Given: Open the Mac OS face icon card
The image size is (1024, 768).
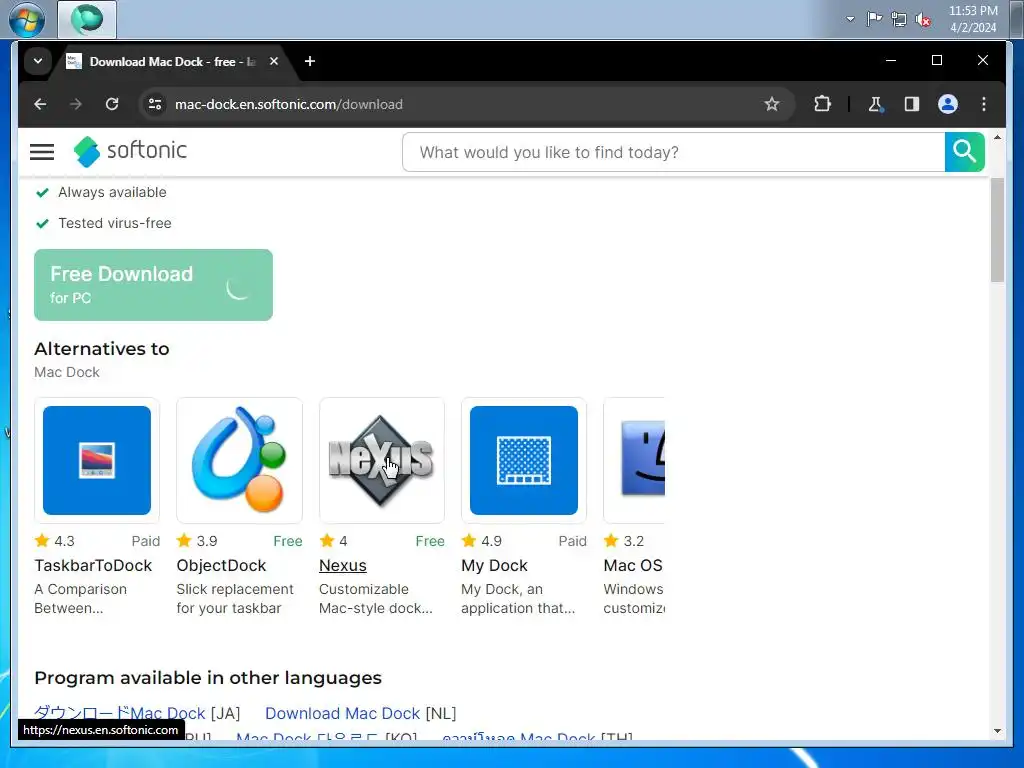Looking at the screenshot, I should 634,460.
